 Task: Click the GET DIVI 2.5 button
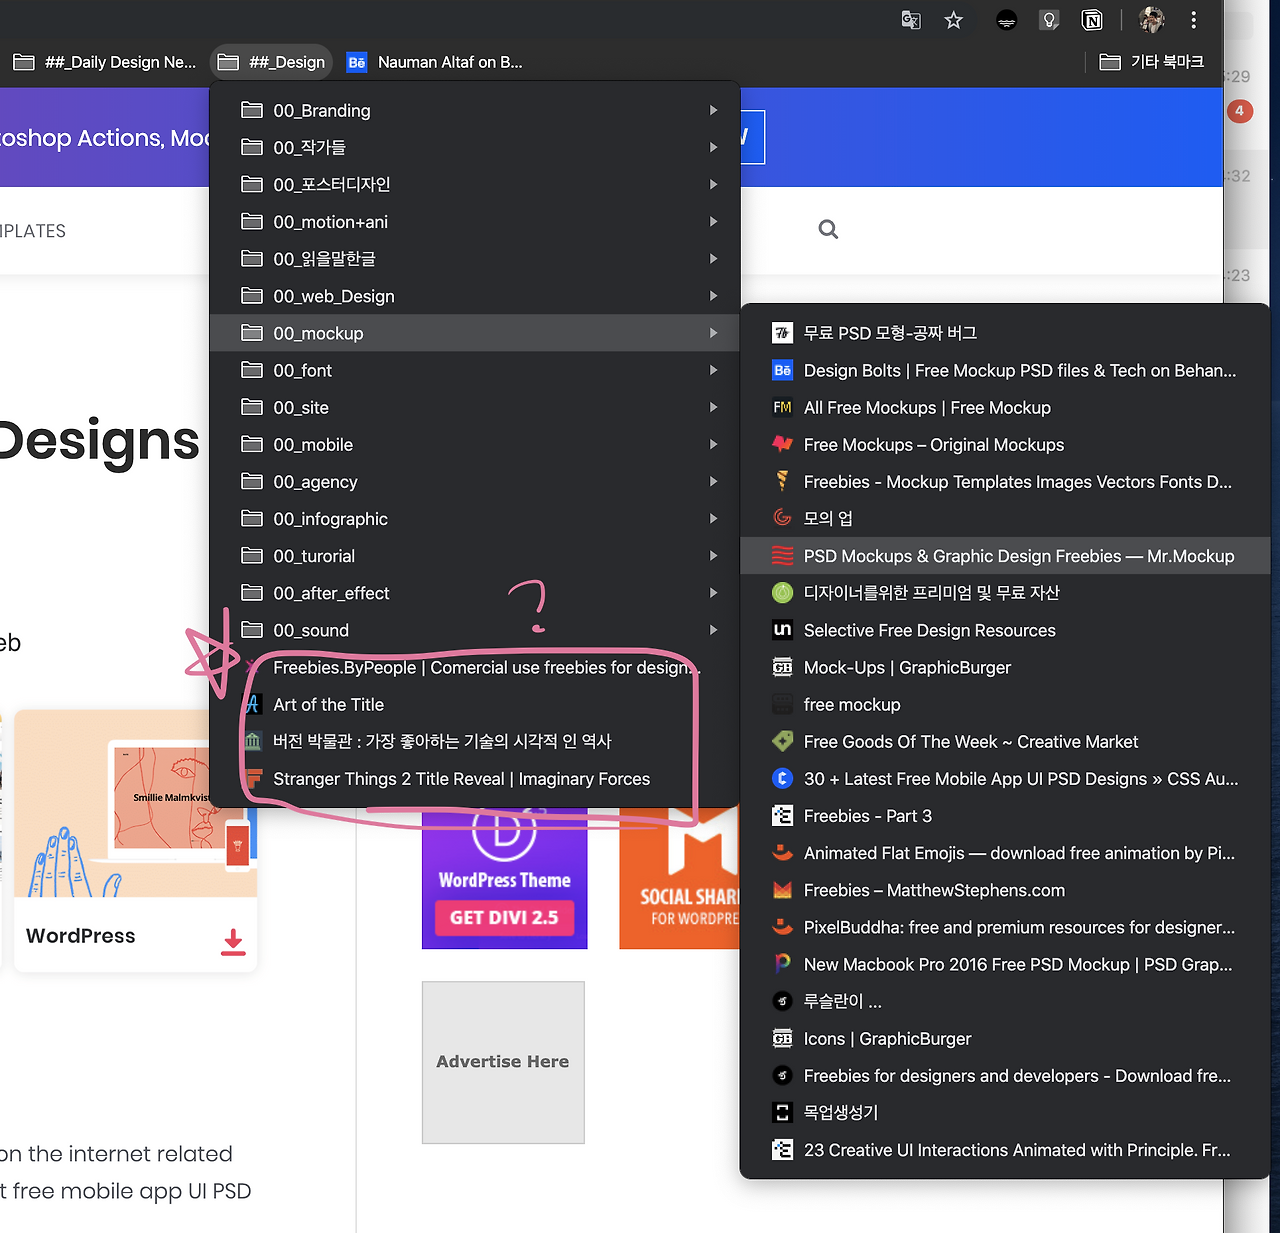coord(504,917)
